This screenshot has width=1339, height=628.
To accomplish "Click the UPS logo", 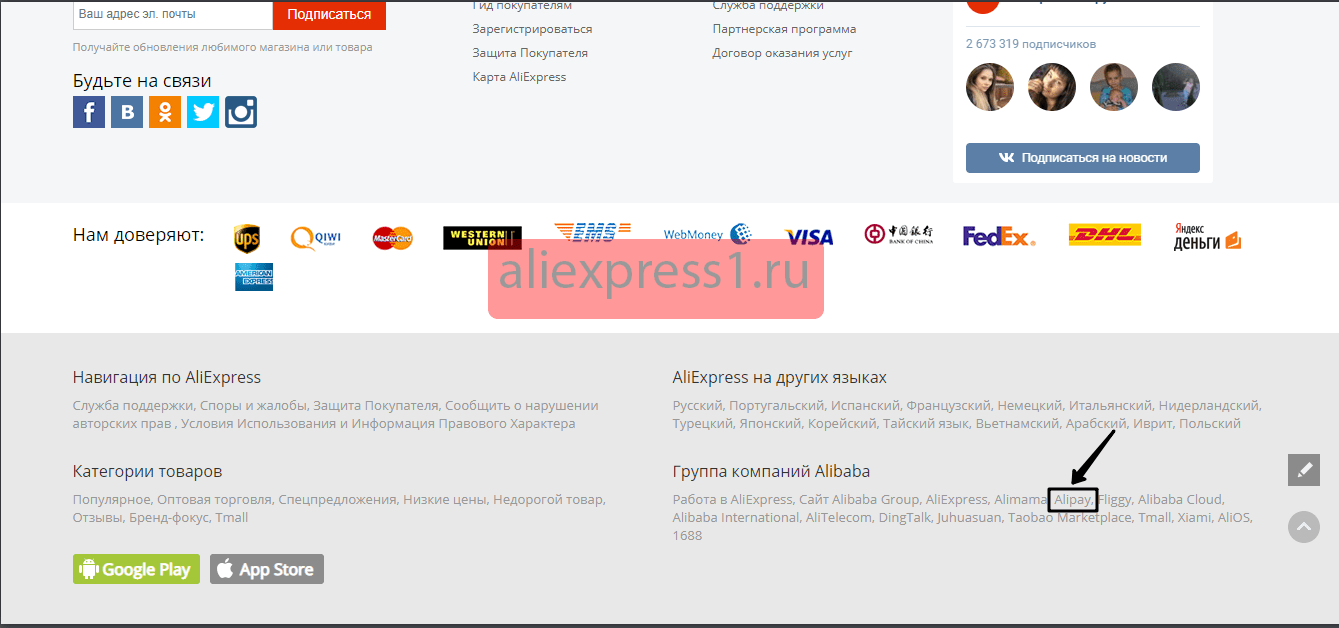I will [x=247, y=239].
